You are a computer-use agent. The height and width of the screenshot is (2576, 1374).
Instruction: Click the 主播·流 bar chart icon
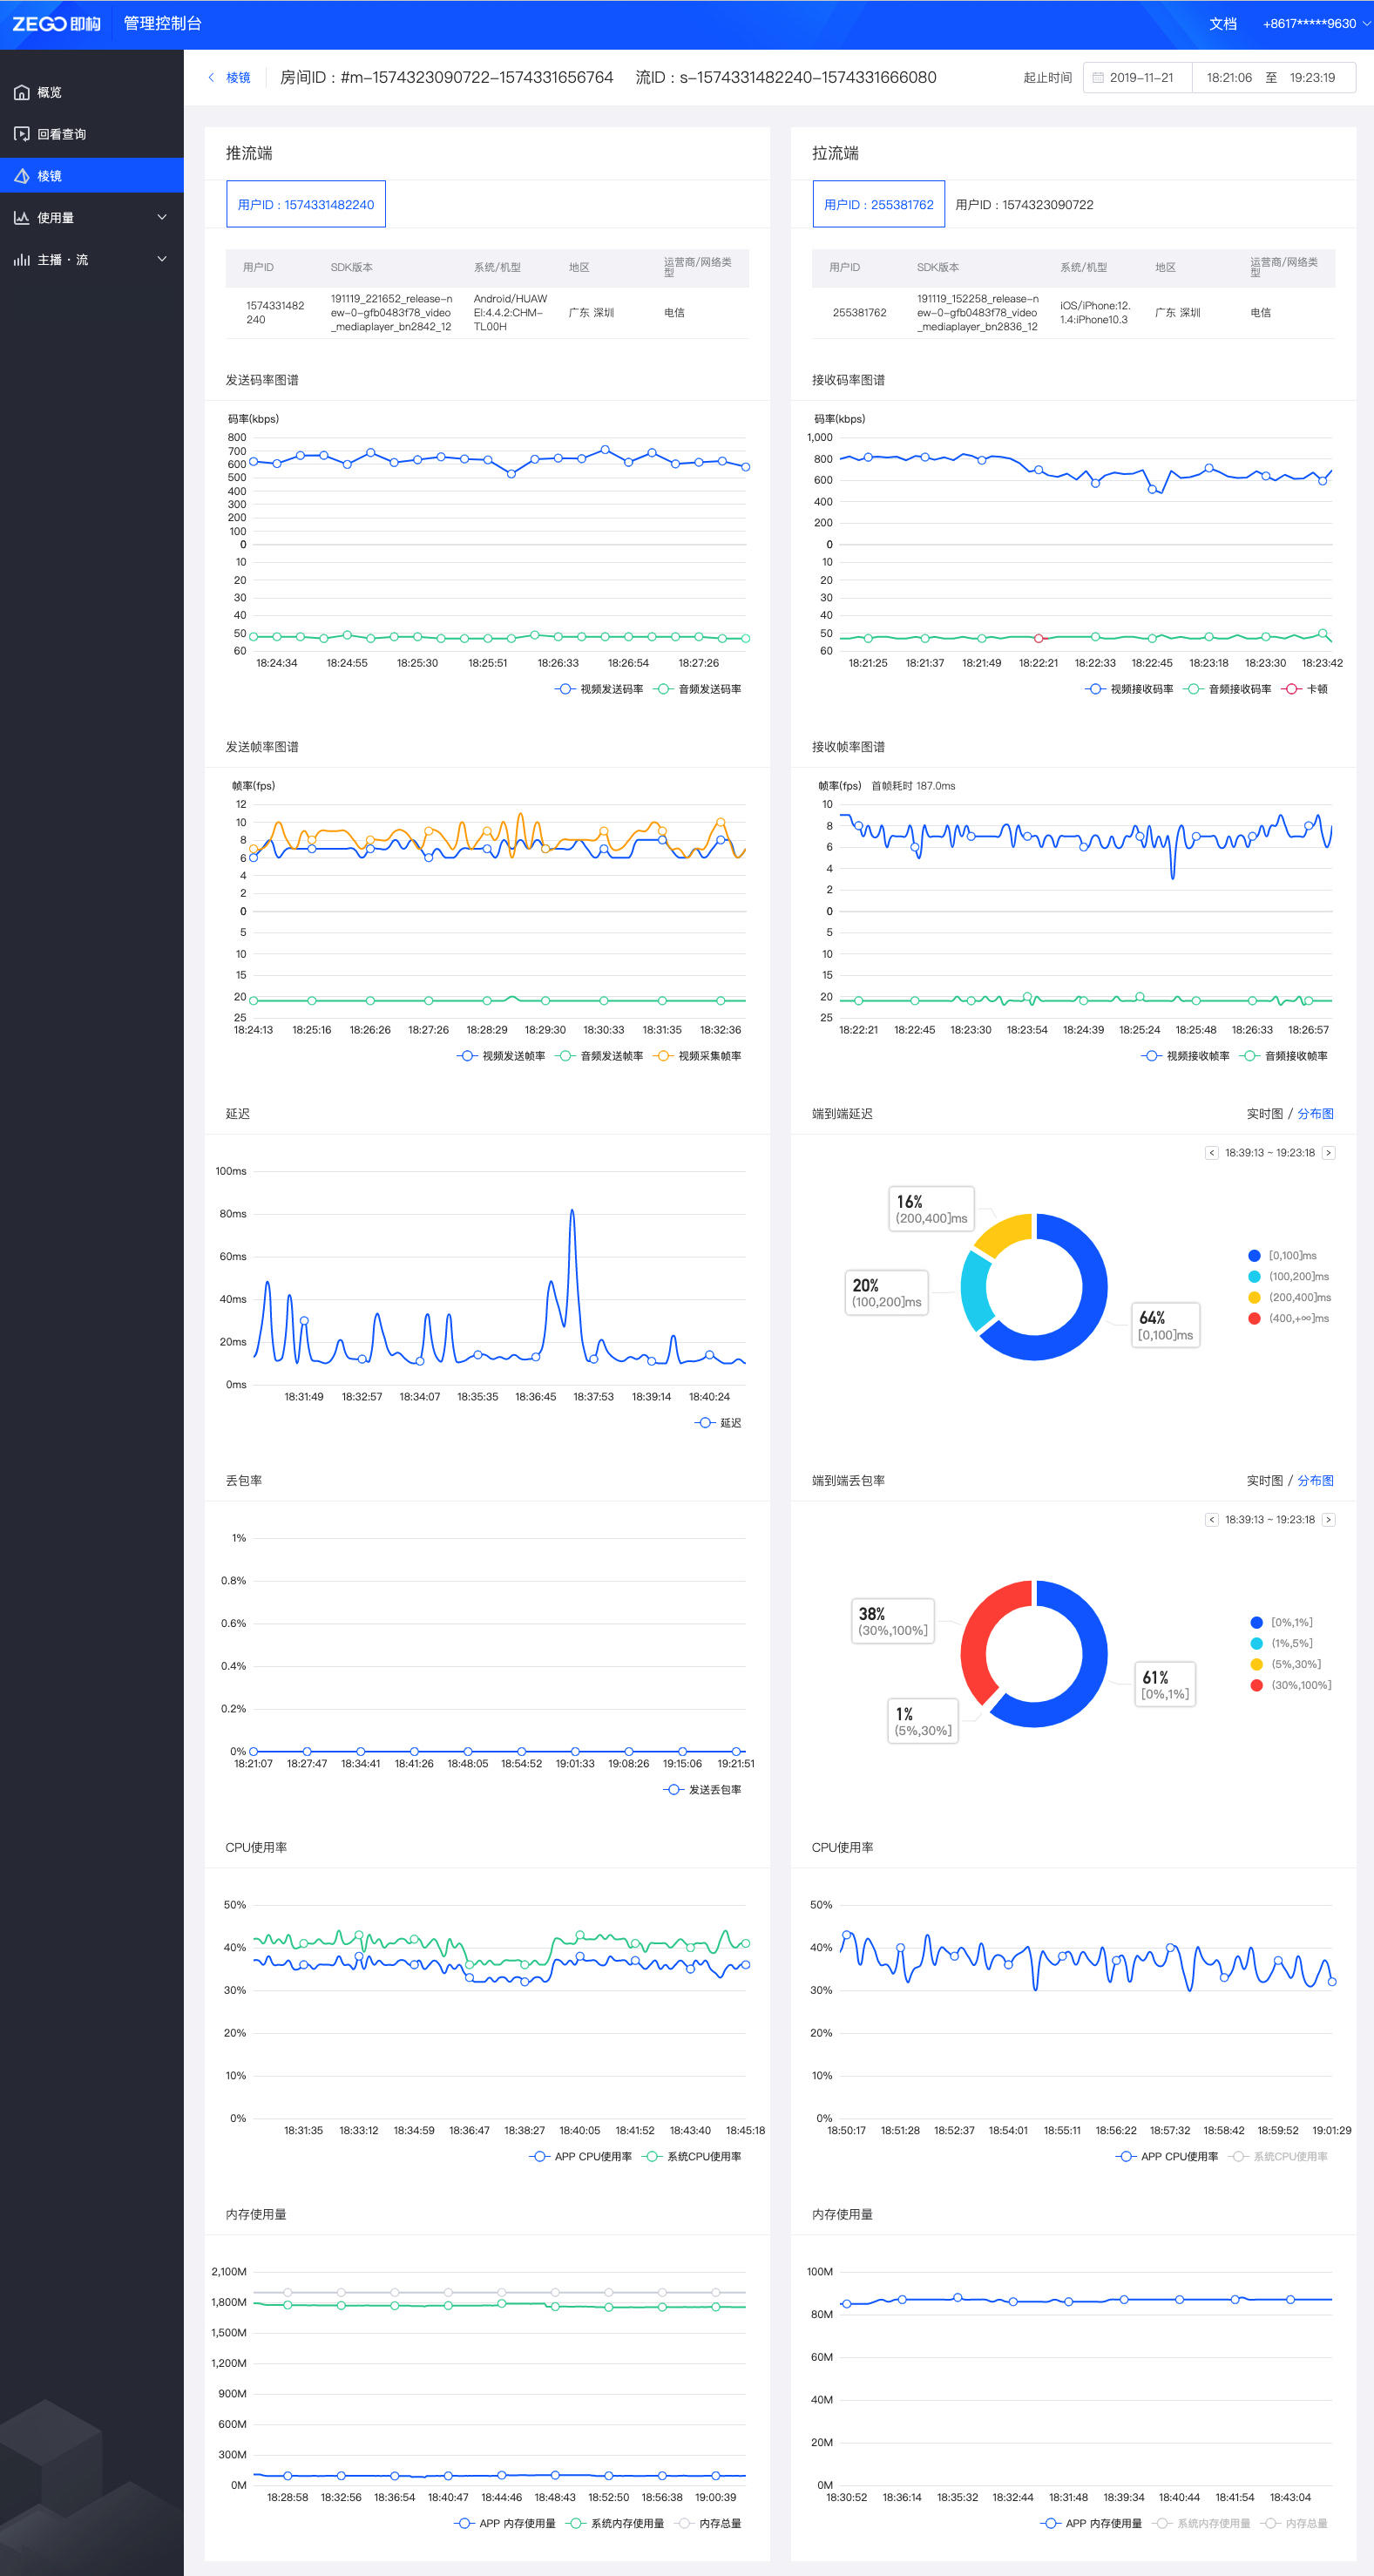click(x=21, y=260)
